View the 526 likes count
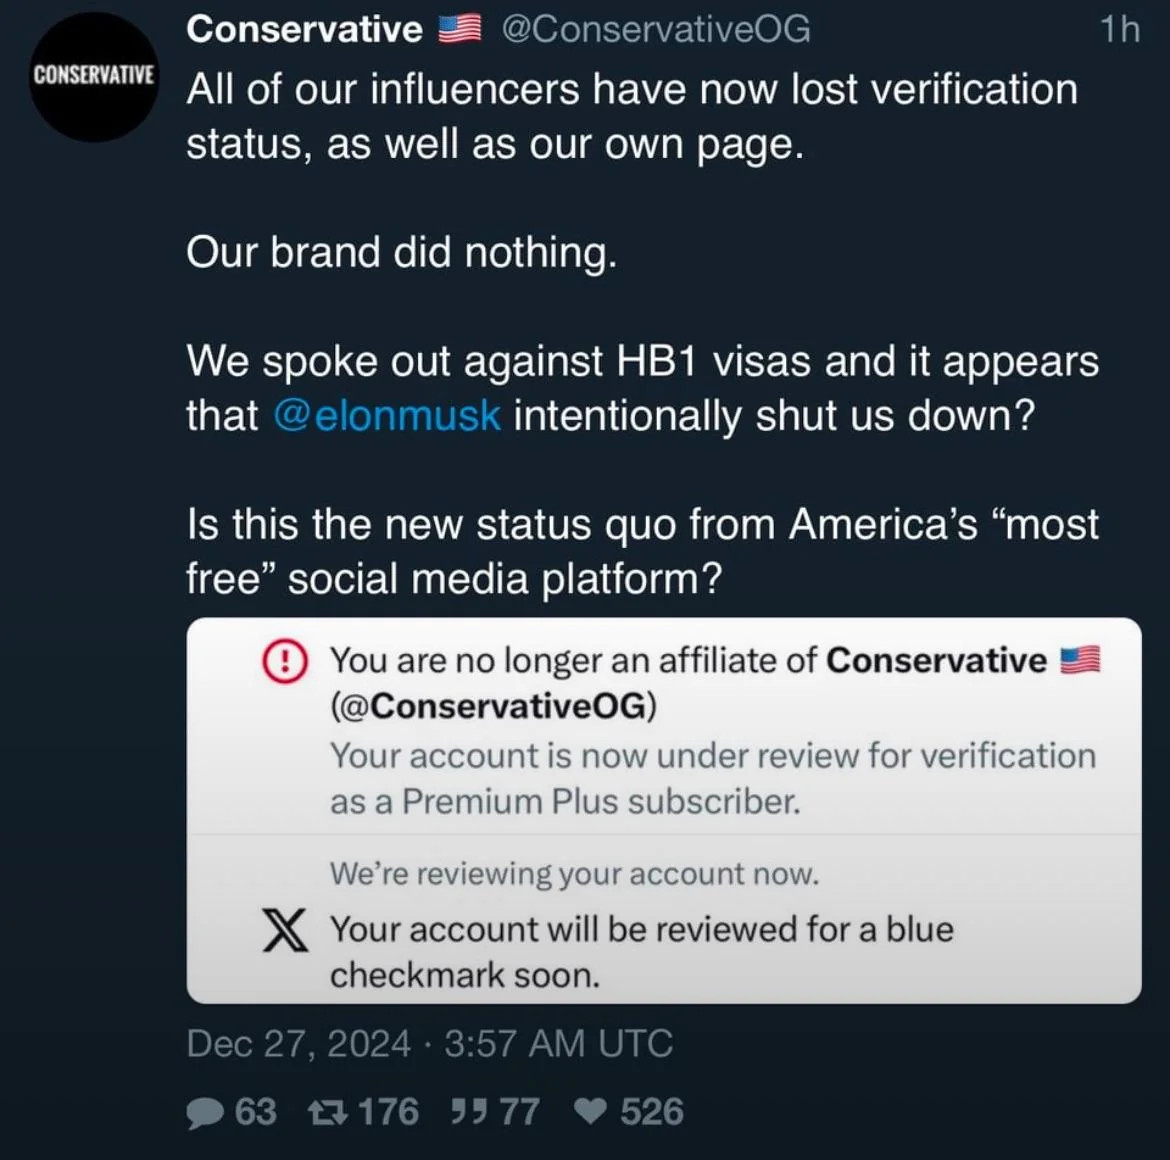 point(651,1112)
